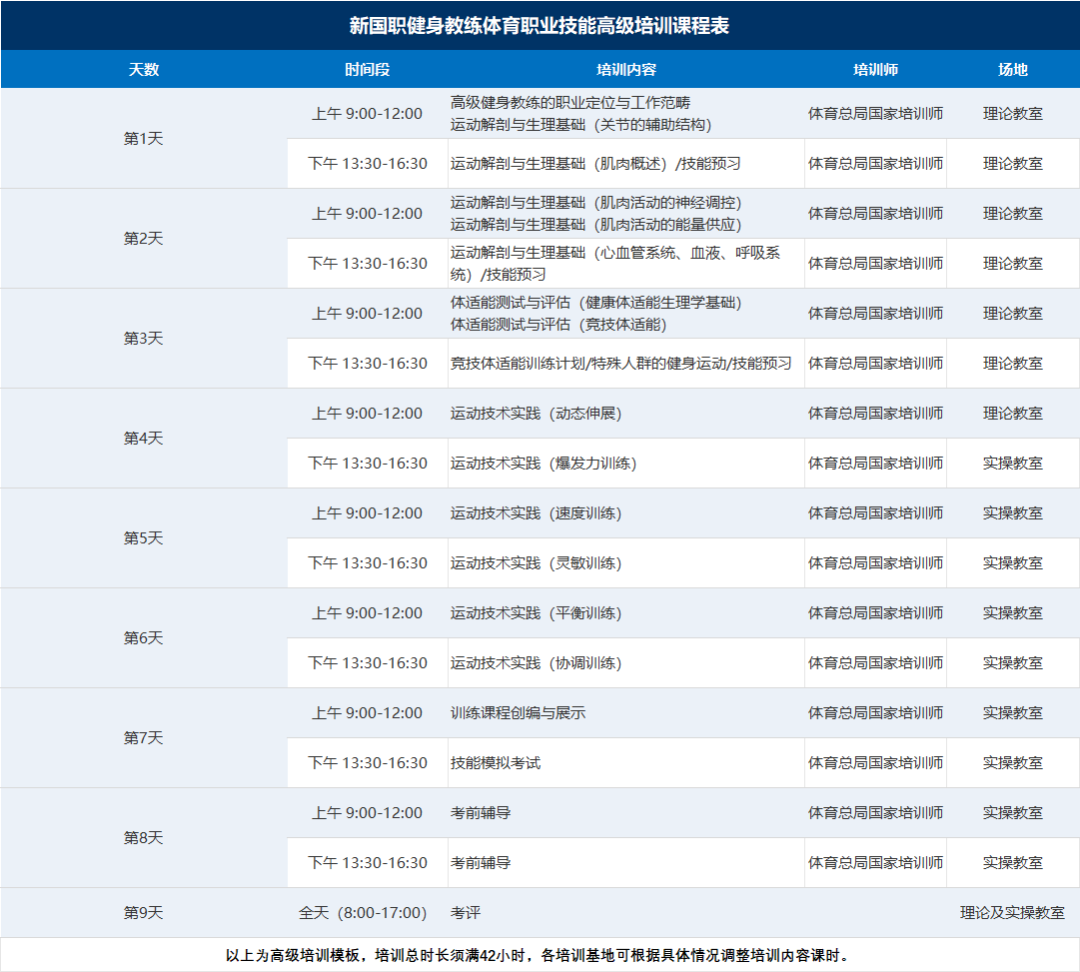This screenshot has height=972, width=1080.
Task: Click 实操教室 venue for 技能模拟考试 row
Action: pyautogui.click(x=1012, y=763)
